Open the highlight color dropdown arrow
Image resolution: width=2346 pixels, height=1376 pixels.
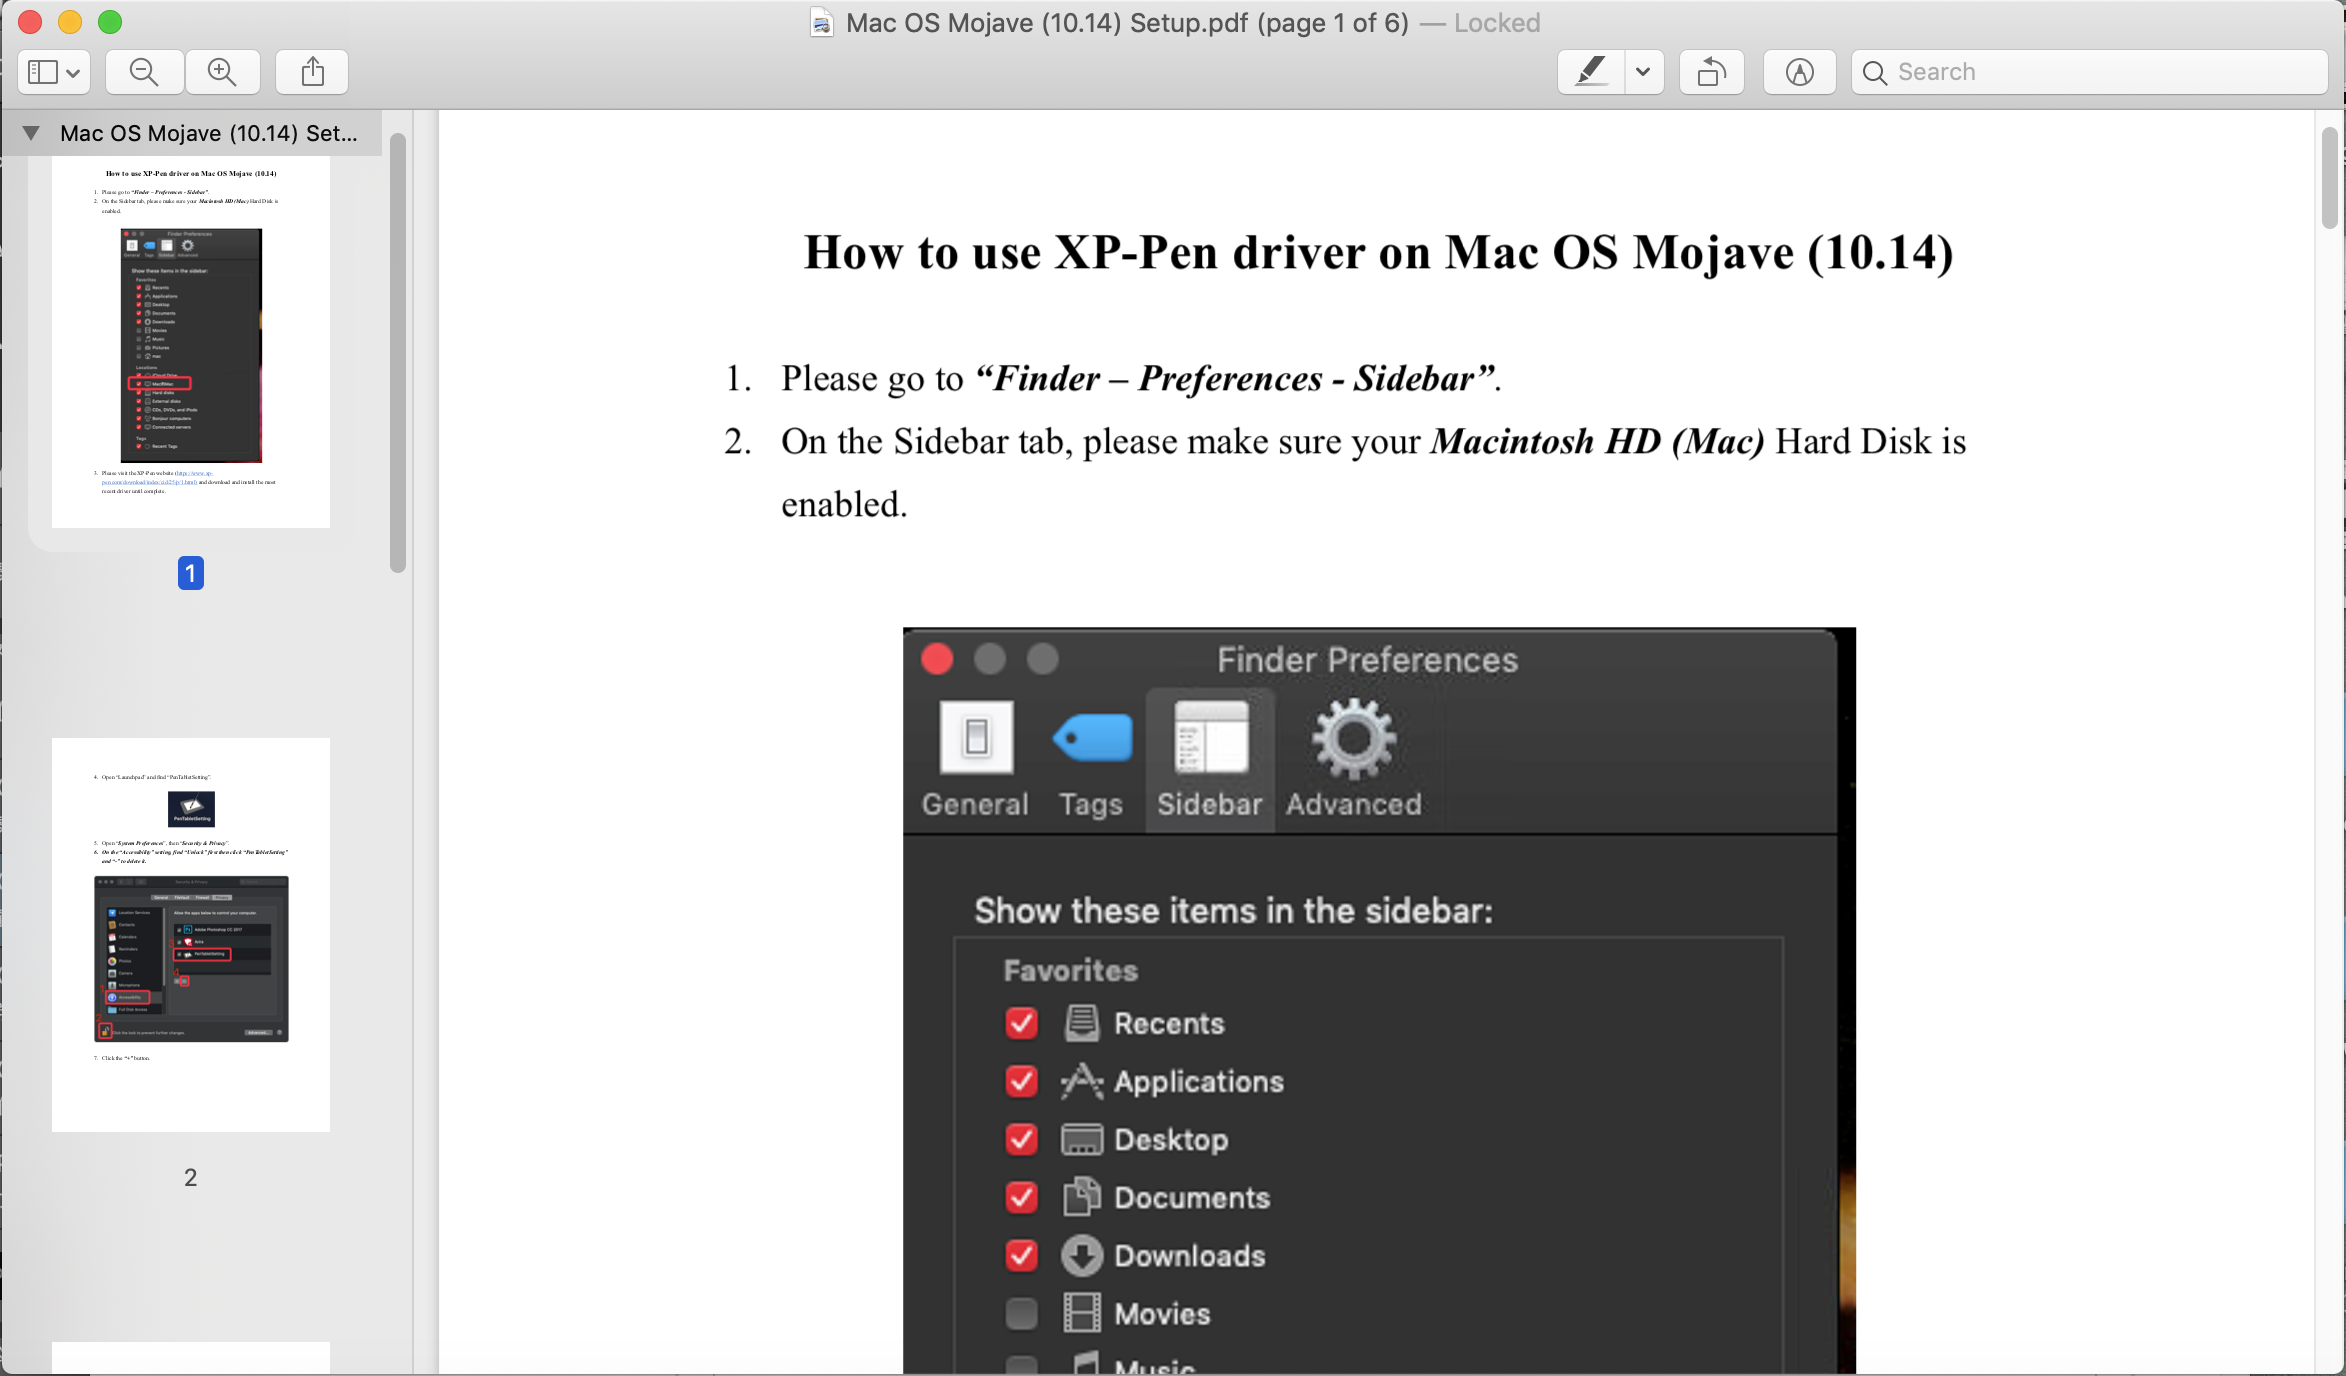pos(1643,72)
